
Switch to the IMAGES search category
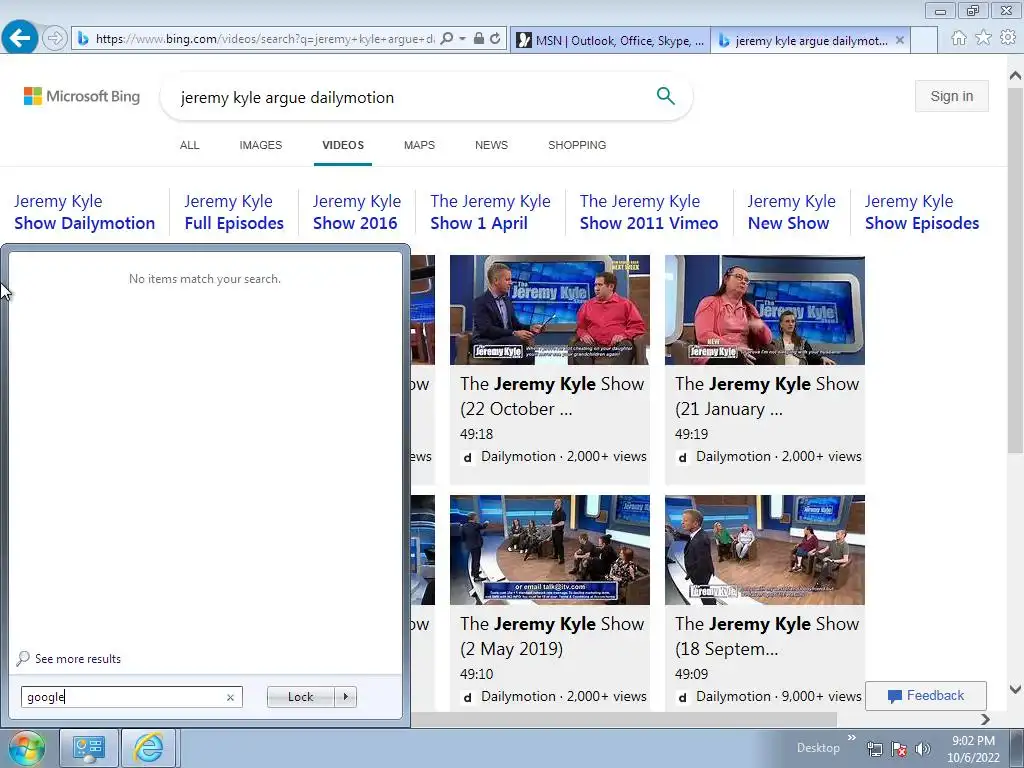[x=261, y=145]
